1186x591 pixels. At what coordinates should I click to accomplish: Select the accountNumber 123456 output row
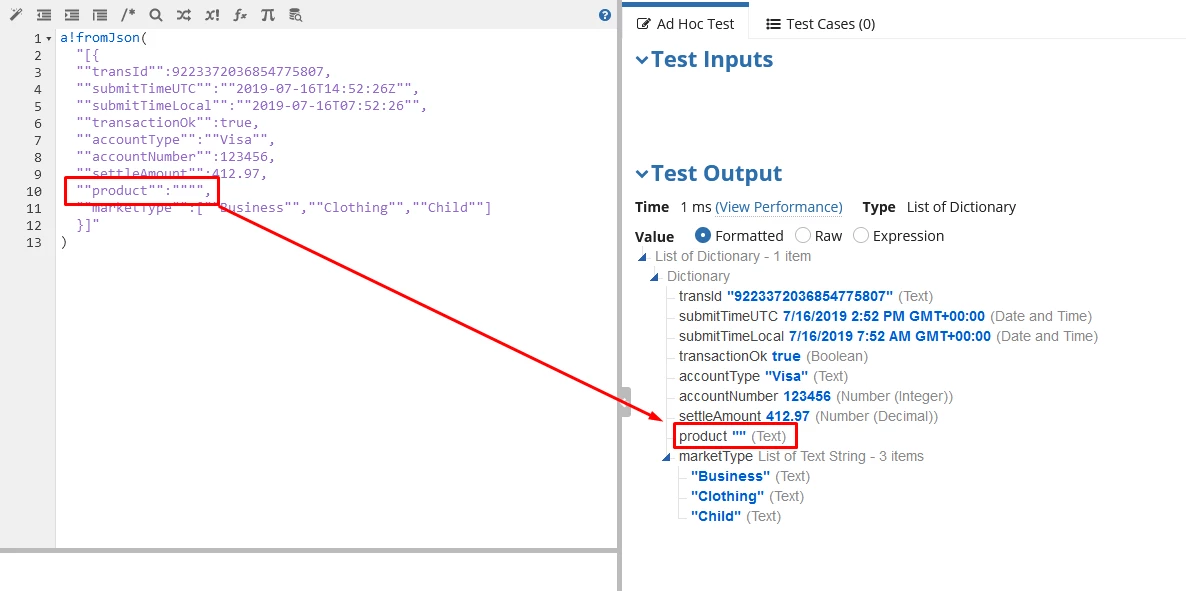coord(815,396)
